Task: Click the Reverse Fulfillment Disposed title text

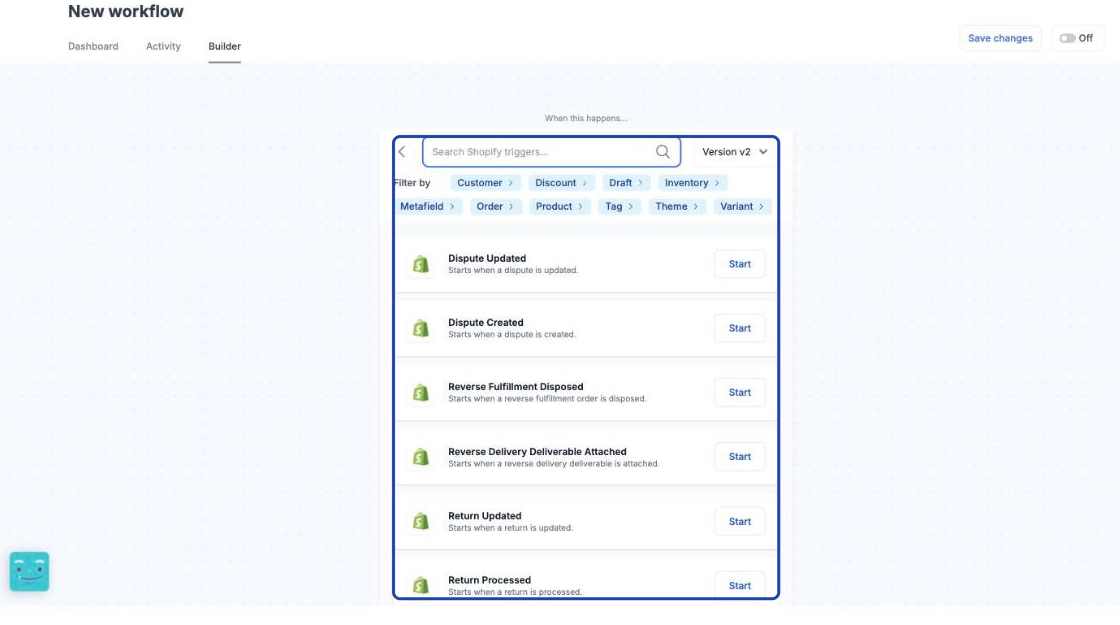Action: coord(516,387)
